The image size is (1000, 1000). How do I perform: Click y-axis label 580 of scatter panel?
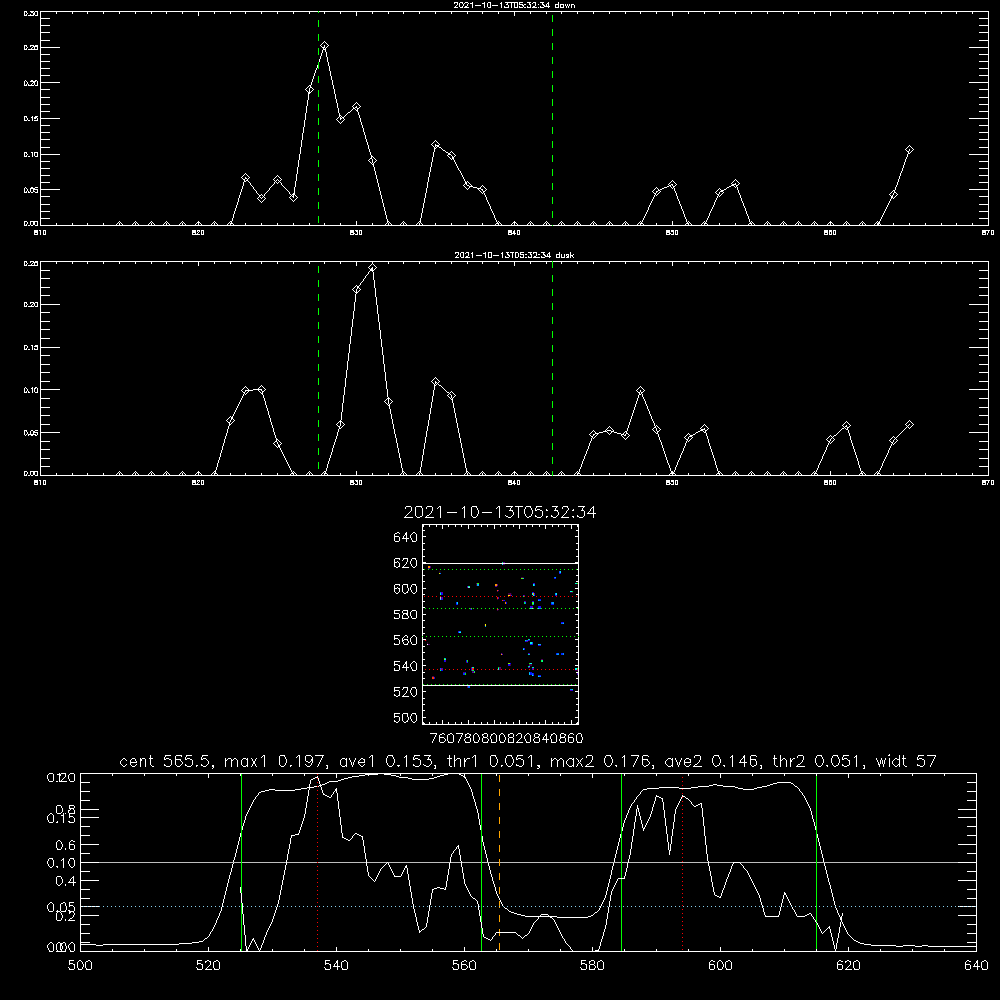pos(406,614)
